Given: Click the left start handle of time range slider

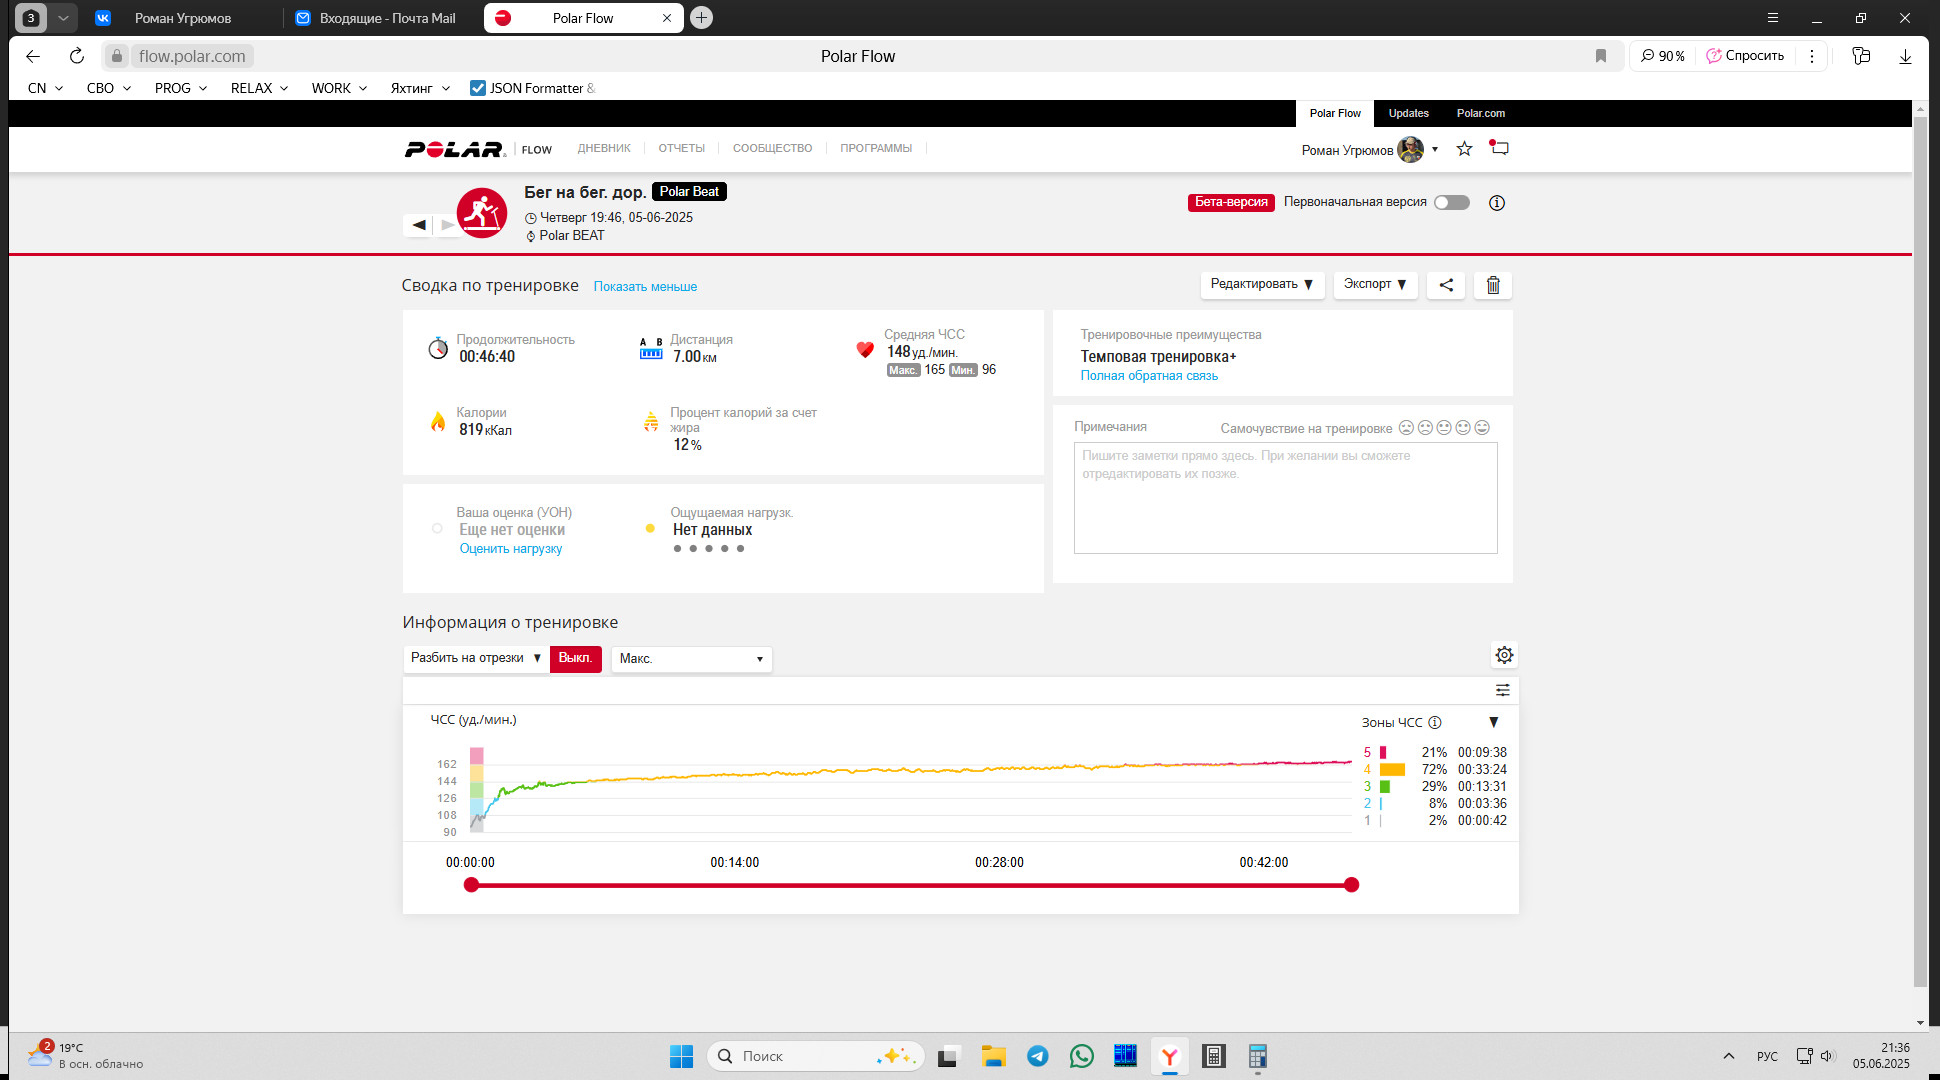Looking at the screenshot, I should pyautogui.click(x=472, y=885).
